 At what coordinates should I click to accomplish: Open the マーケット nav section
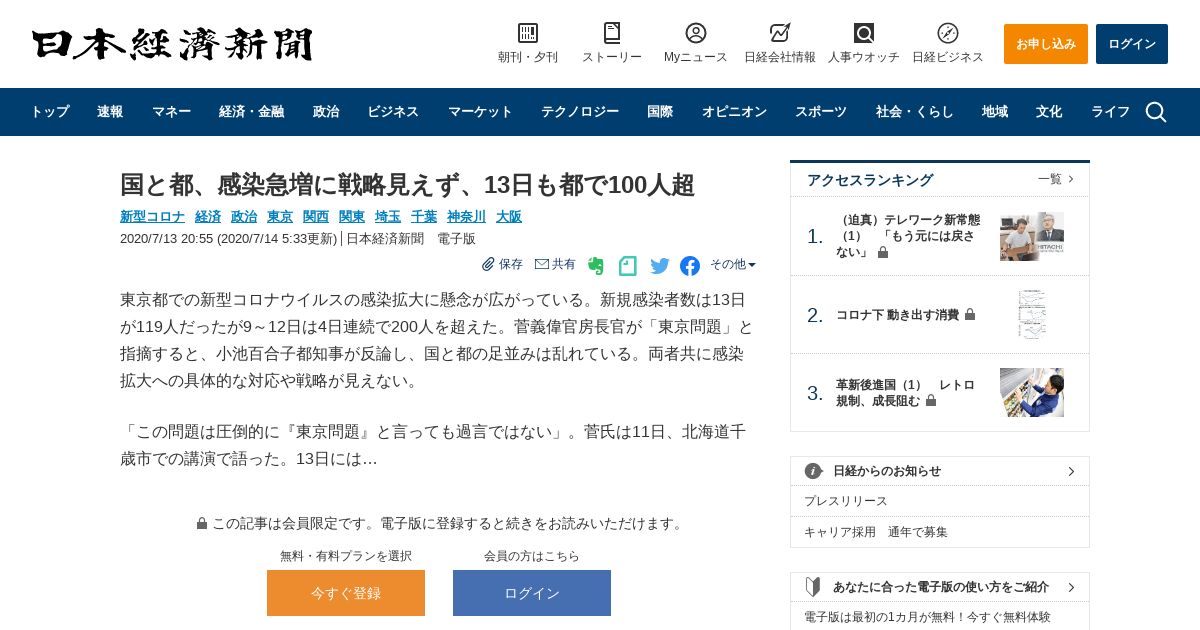click(x=480, y=112)
